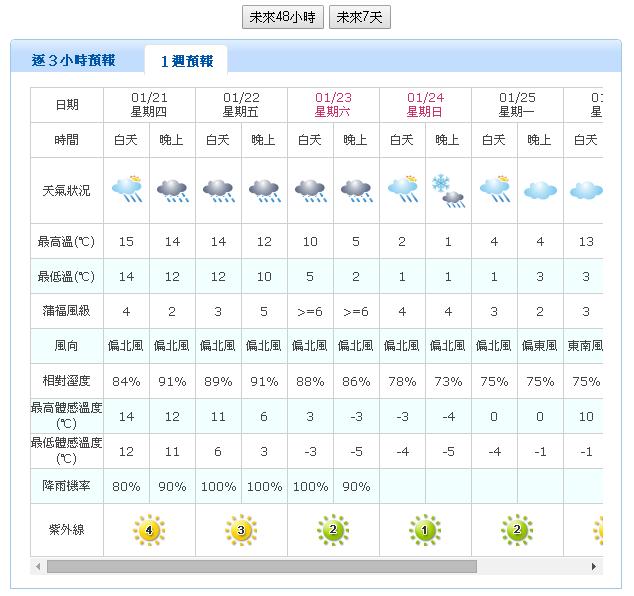Click the horizontal scrollbar thumb

coord(262,566)
